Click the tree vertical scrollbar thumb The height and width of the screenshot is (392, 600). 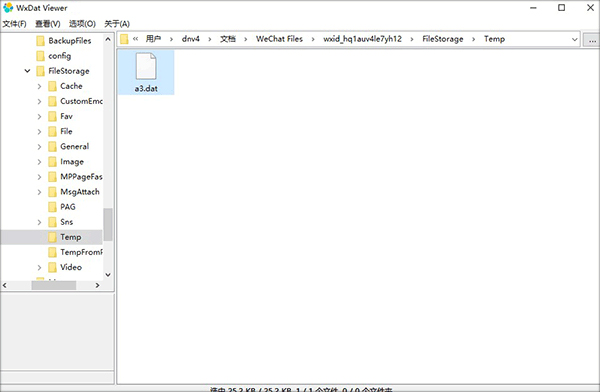tap(108, 225)
